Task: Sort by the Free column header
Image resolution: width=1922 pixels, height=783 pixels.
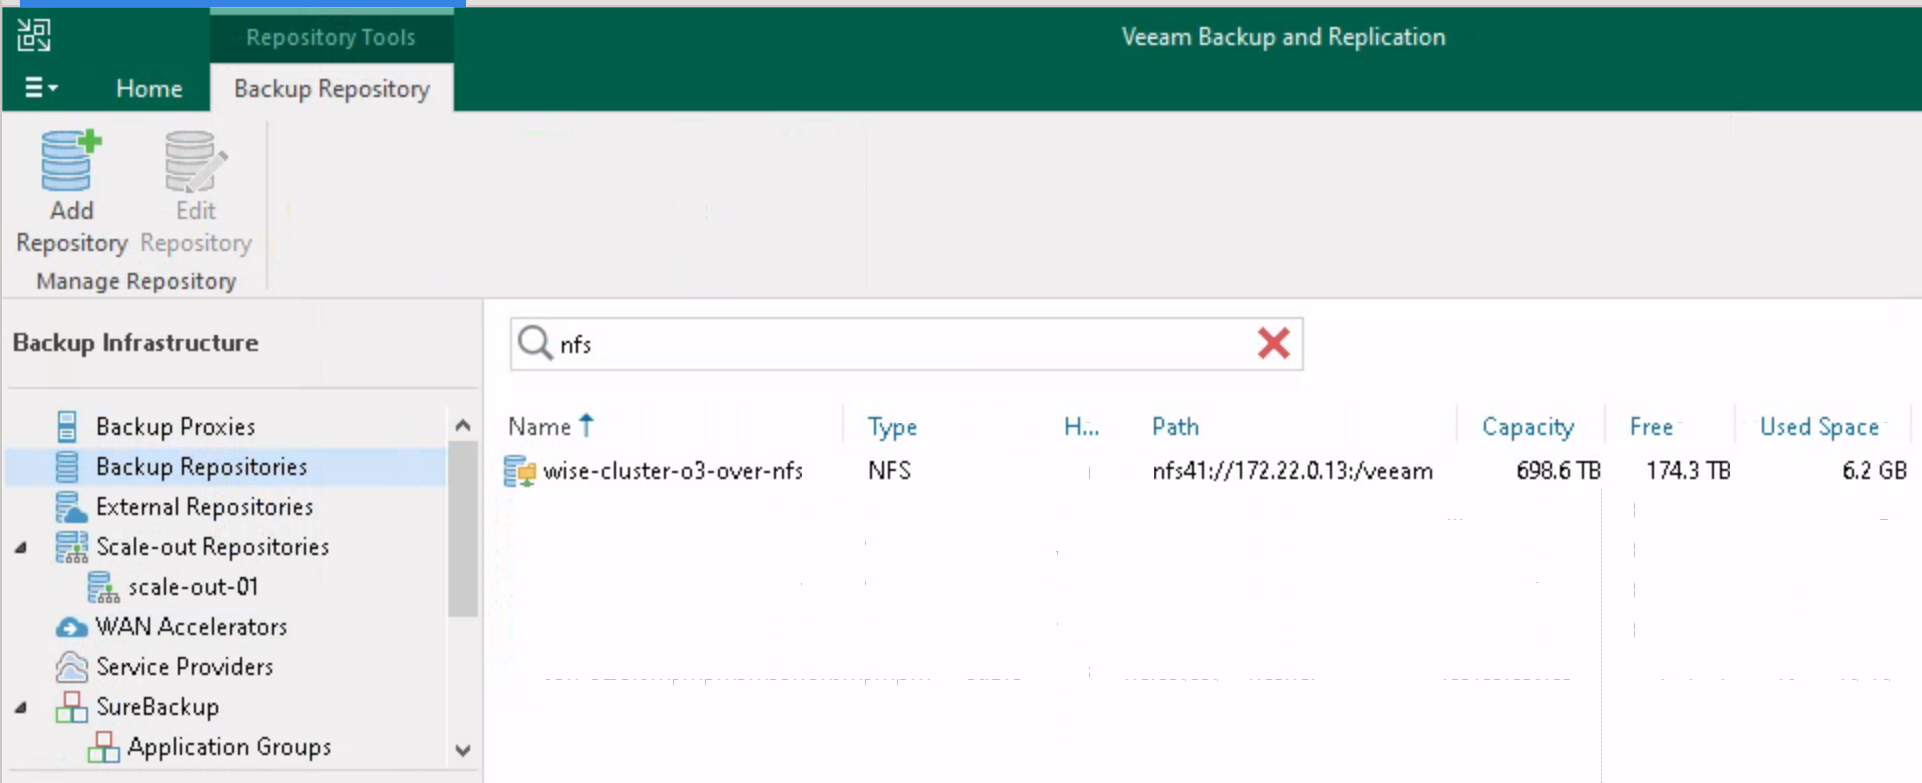Action: point(1651,426)
